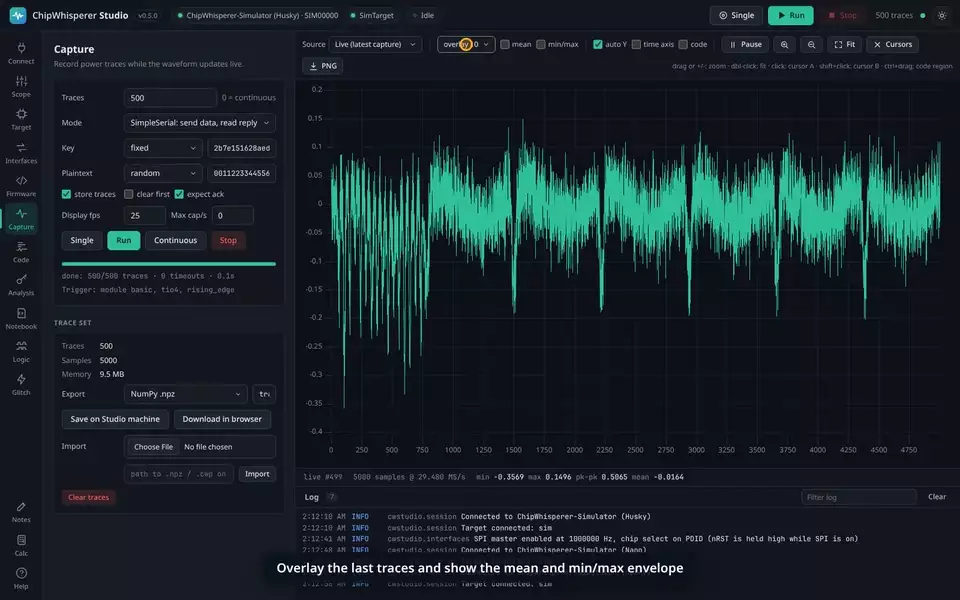
Task: Open the Logic analyzer sidebar icon
Action: click(x=21, y=351)
